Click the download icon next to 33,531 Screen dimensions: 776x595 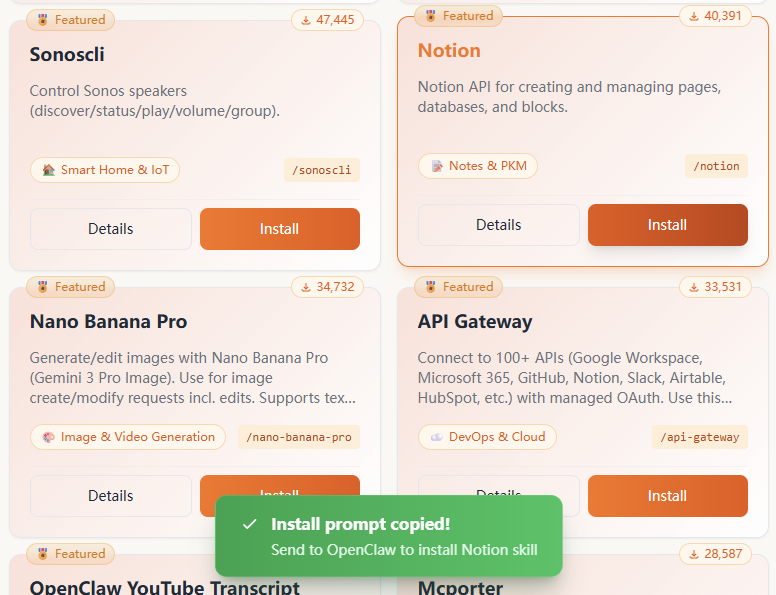pyautogui.click(x=694, y=287)
